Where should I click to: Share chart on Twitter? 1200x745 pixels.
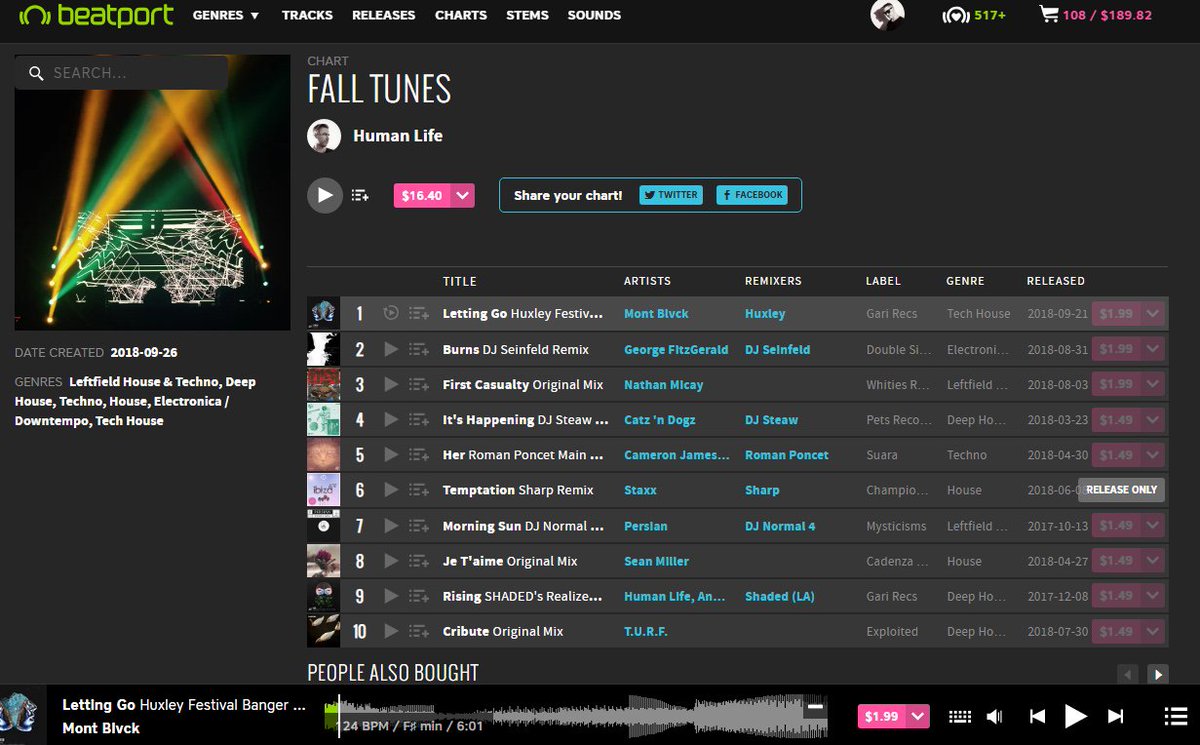click(x=671, y=195)
